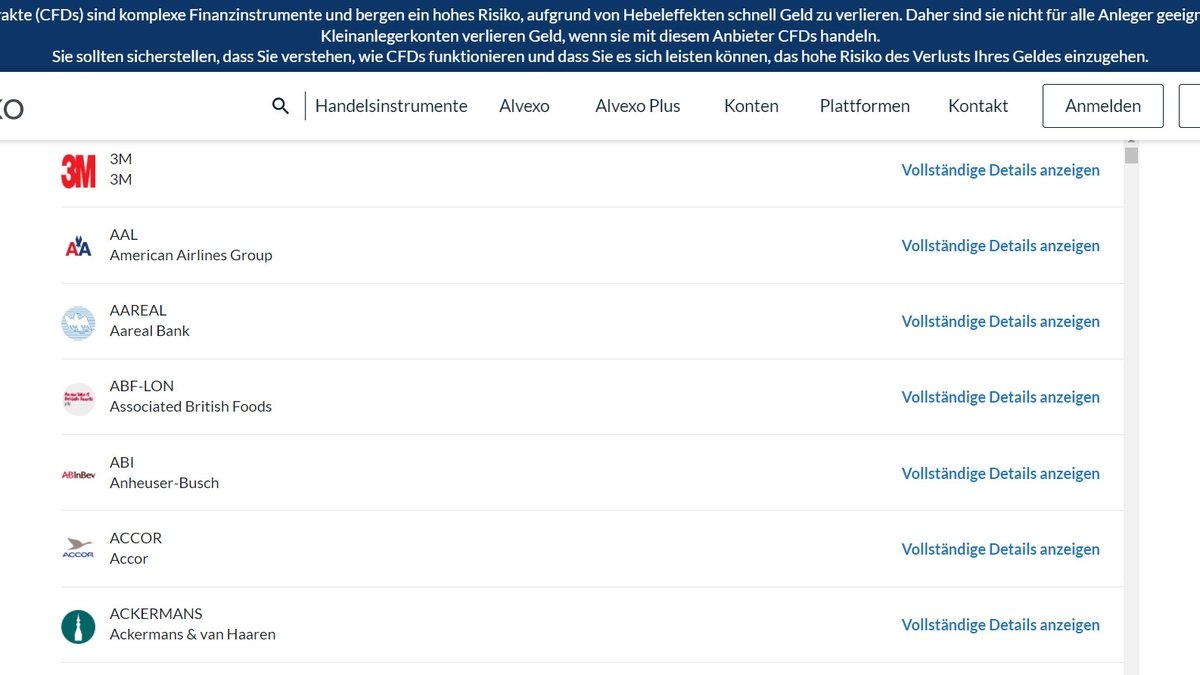Select the Associated British Foods logo
The image size is (1200, 675).
click(x=78, y=396)
